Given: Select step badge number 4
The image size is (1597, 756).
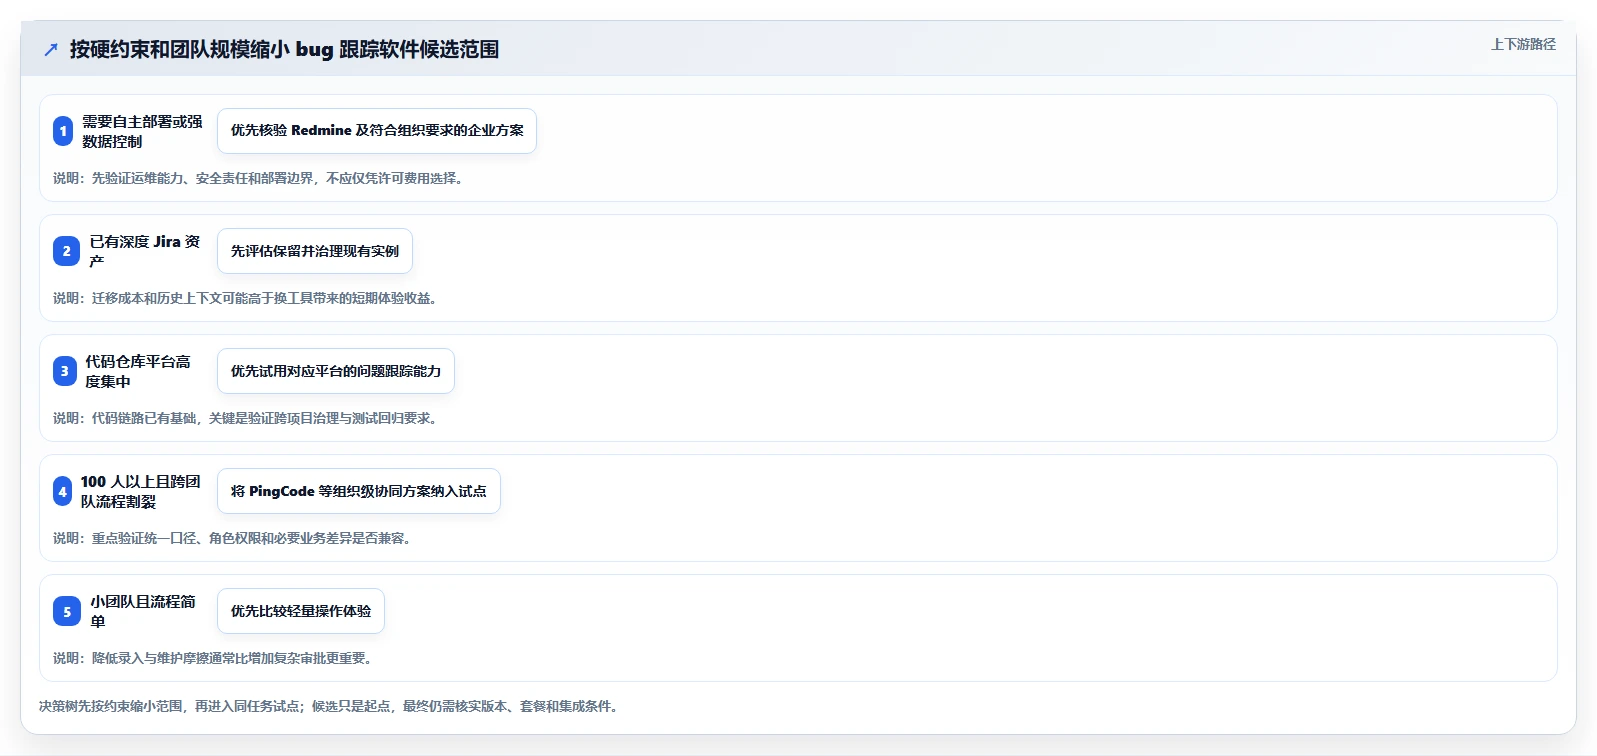Looking at the screenshot, I should tap(63, 491).
